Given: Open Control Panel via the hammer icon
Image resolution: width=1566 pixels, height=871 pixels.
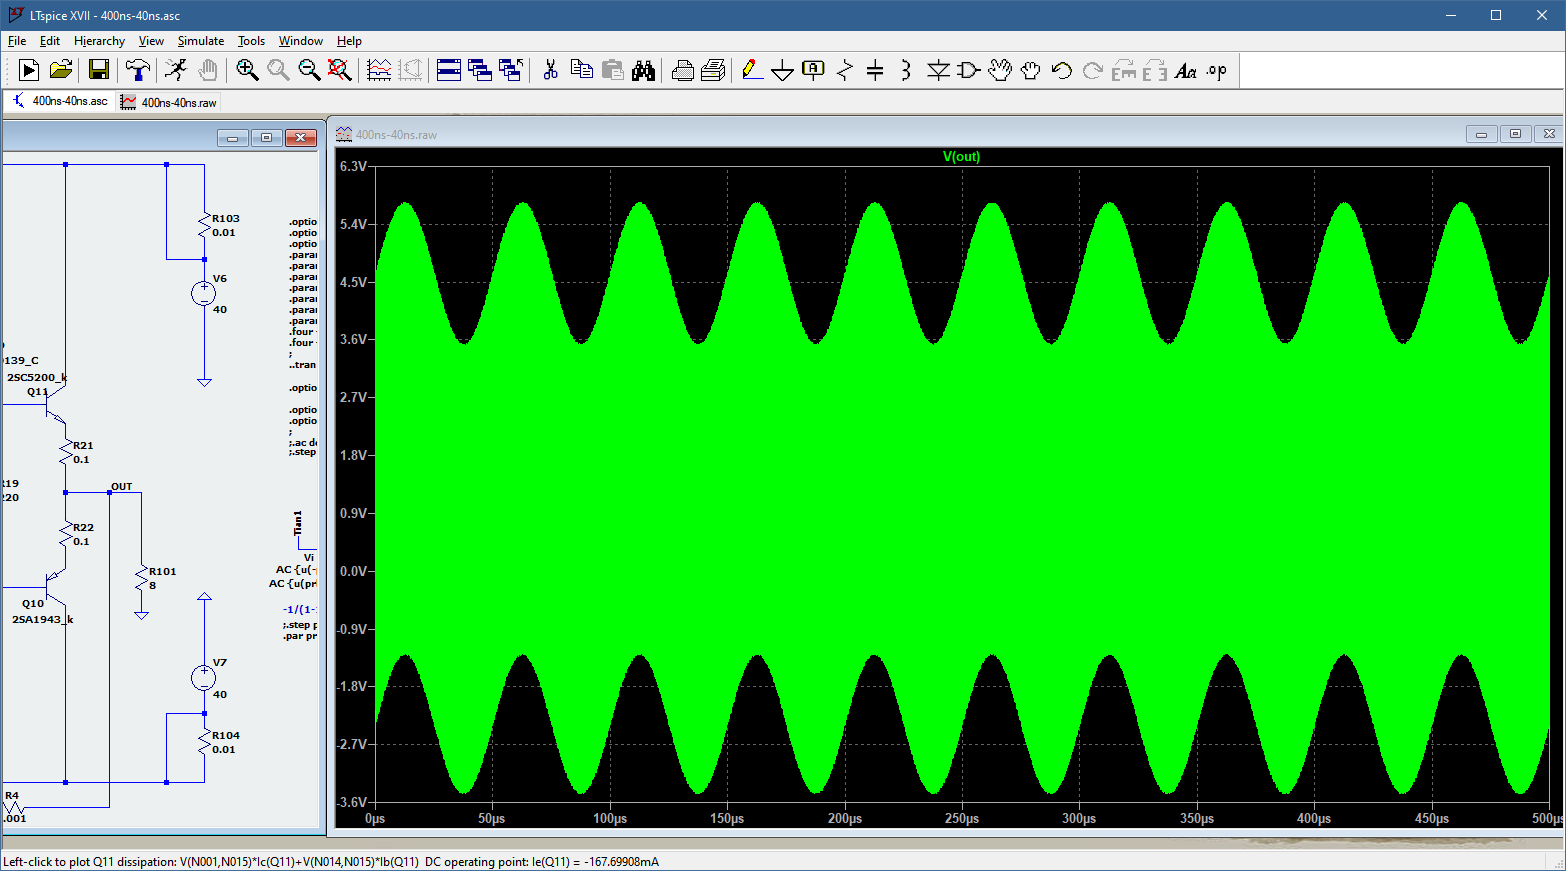Looking at the screenshot, I should [138, 70].
